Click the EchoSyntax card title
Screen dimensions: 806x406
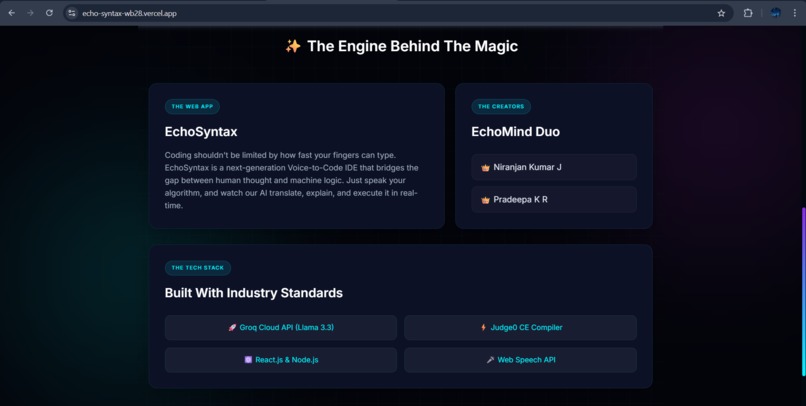coord(201,132)
